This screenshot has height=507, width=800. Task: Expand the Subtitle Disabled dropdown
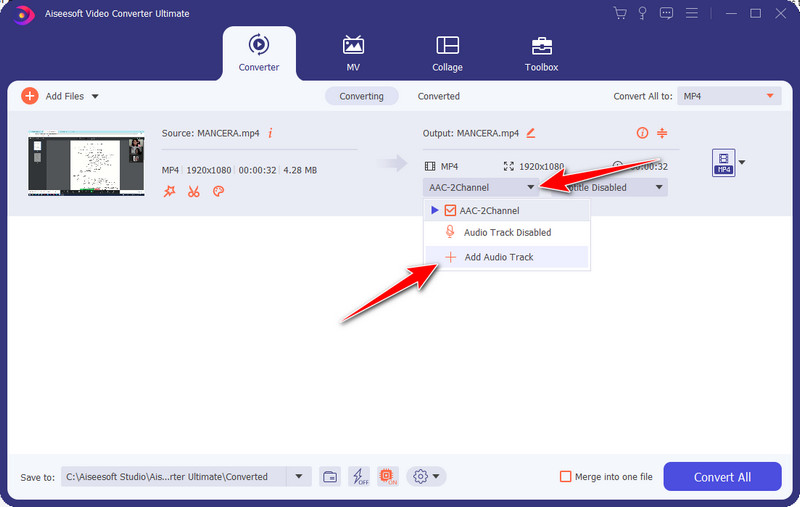coord(659,187)
